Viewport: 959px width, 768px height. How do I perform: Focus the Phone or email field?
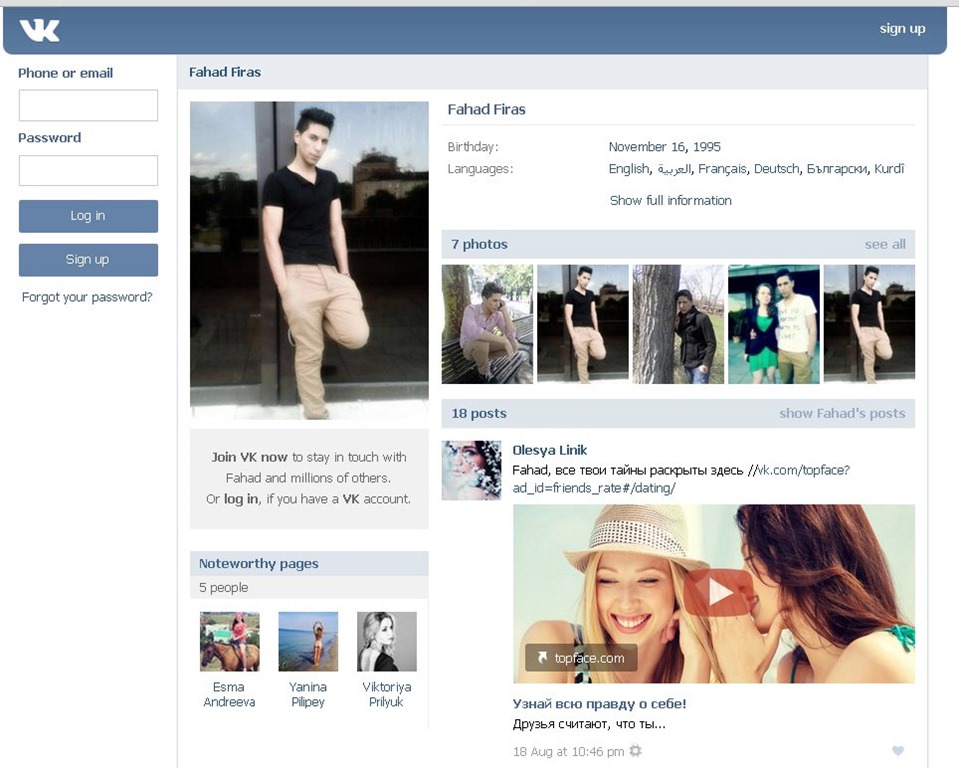pyautogui.click(x=88, y=106)
